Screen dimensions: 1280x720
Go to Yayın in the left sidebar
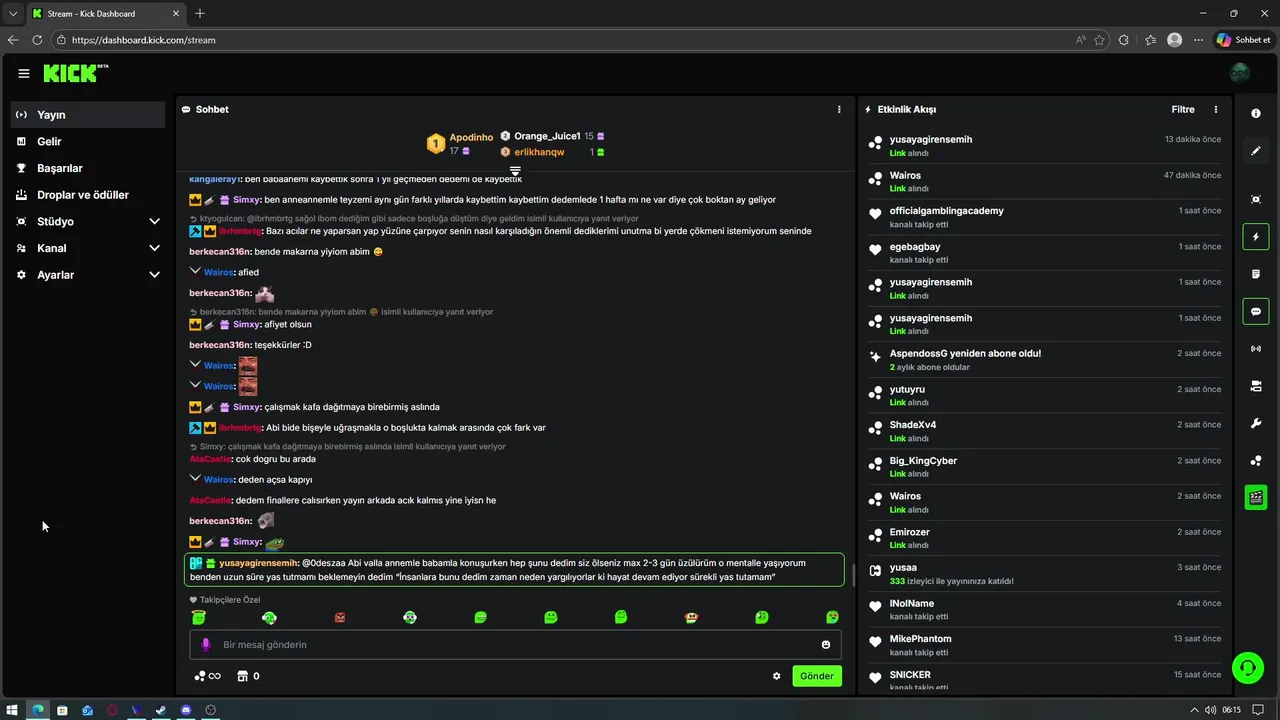(x=88, y=115)
